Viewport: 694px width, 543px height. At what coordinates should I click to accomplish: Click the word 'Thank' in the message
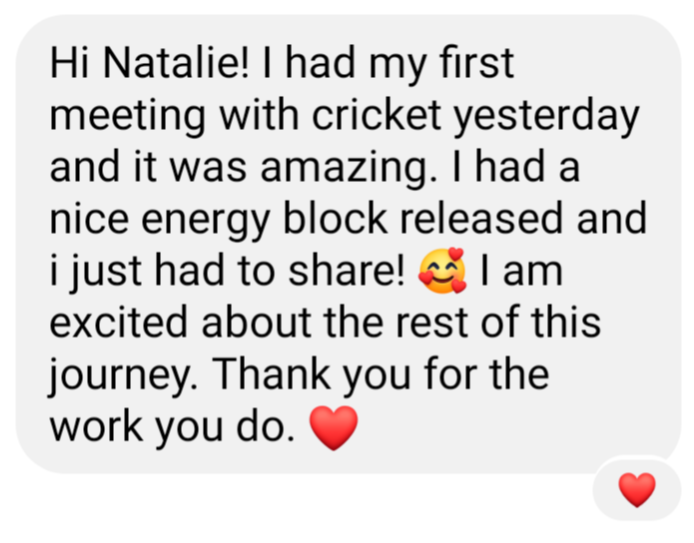pos(272,374)
